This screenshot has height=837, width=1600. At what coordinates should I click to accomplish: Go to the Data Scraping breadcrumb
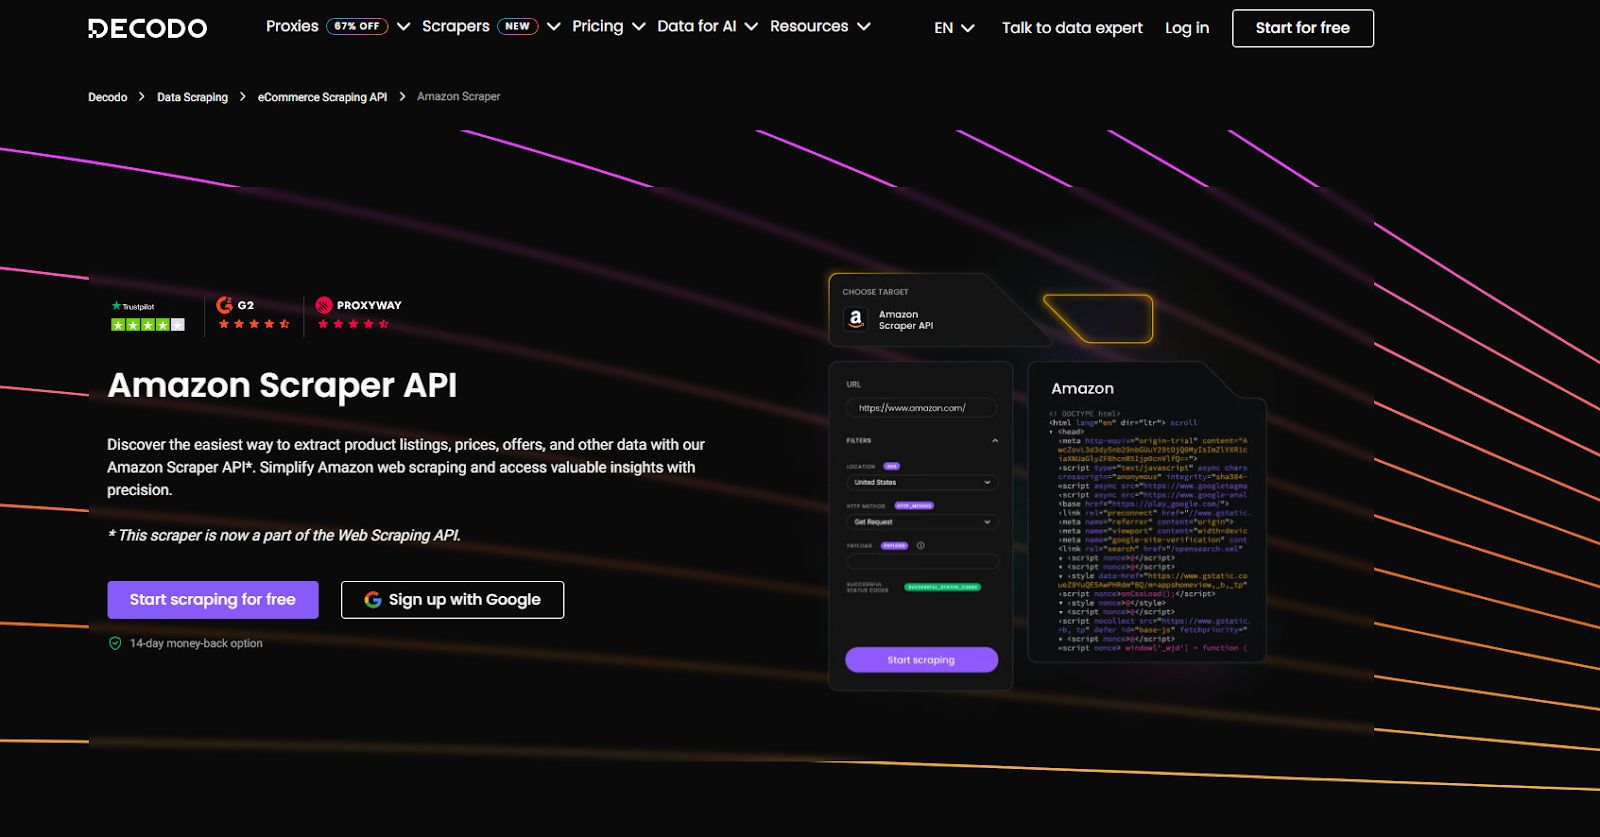192,97
